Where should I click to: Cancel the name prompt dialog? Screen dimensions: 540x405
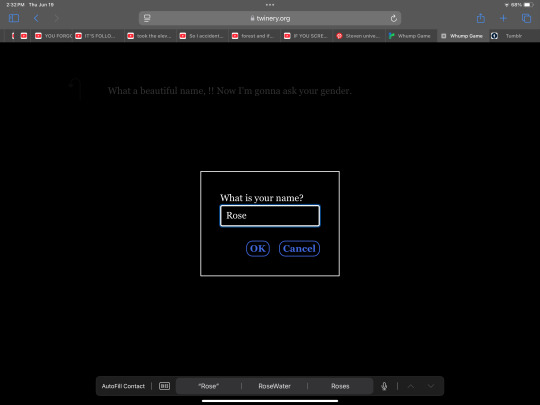pyautogui.click(x=299, y=249)
